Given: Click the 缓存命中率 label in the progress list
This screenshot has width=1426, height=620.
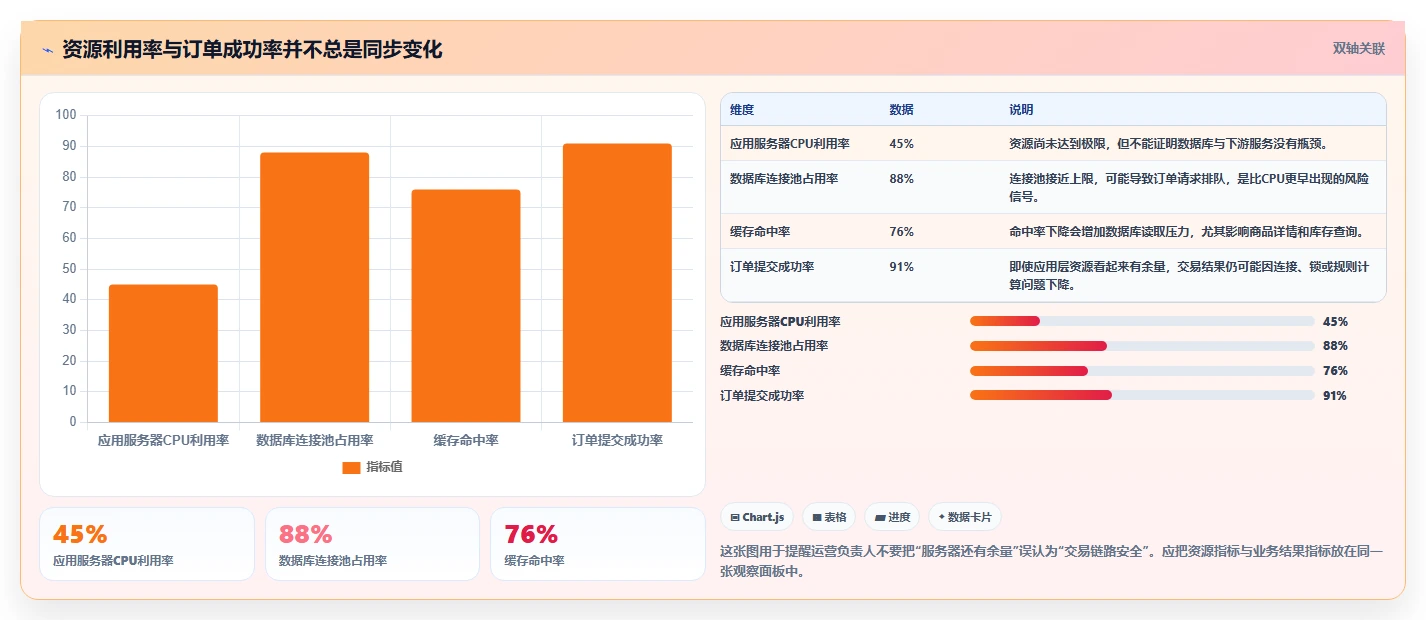Looking at the screenshot, I should coord(750,371).
